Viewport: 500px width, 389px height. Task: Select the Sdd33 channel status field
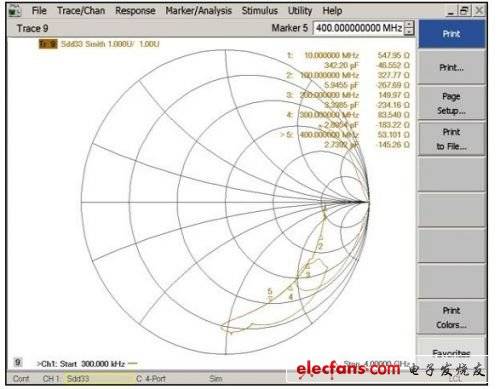(98, 379)
